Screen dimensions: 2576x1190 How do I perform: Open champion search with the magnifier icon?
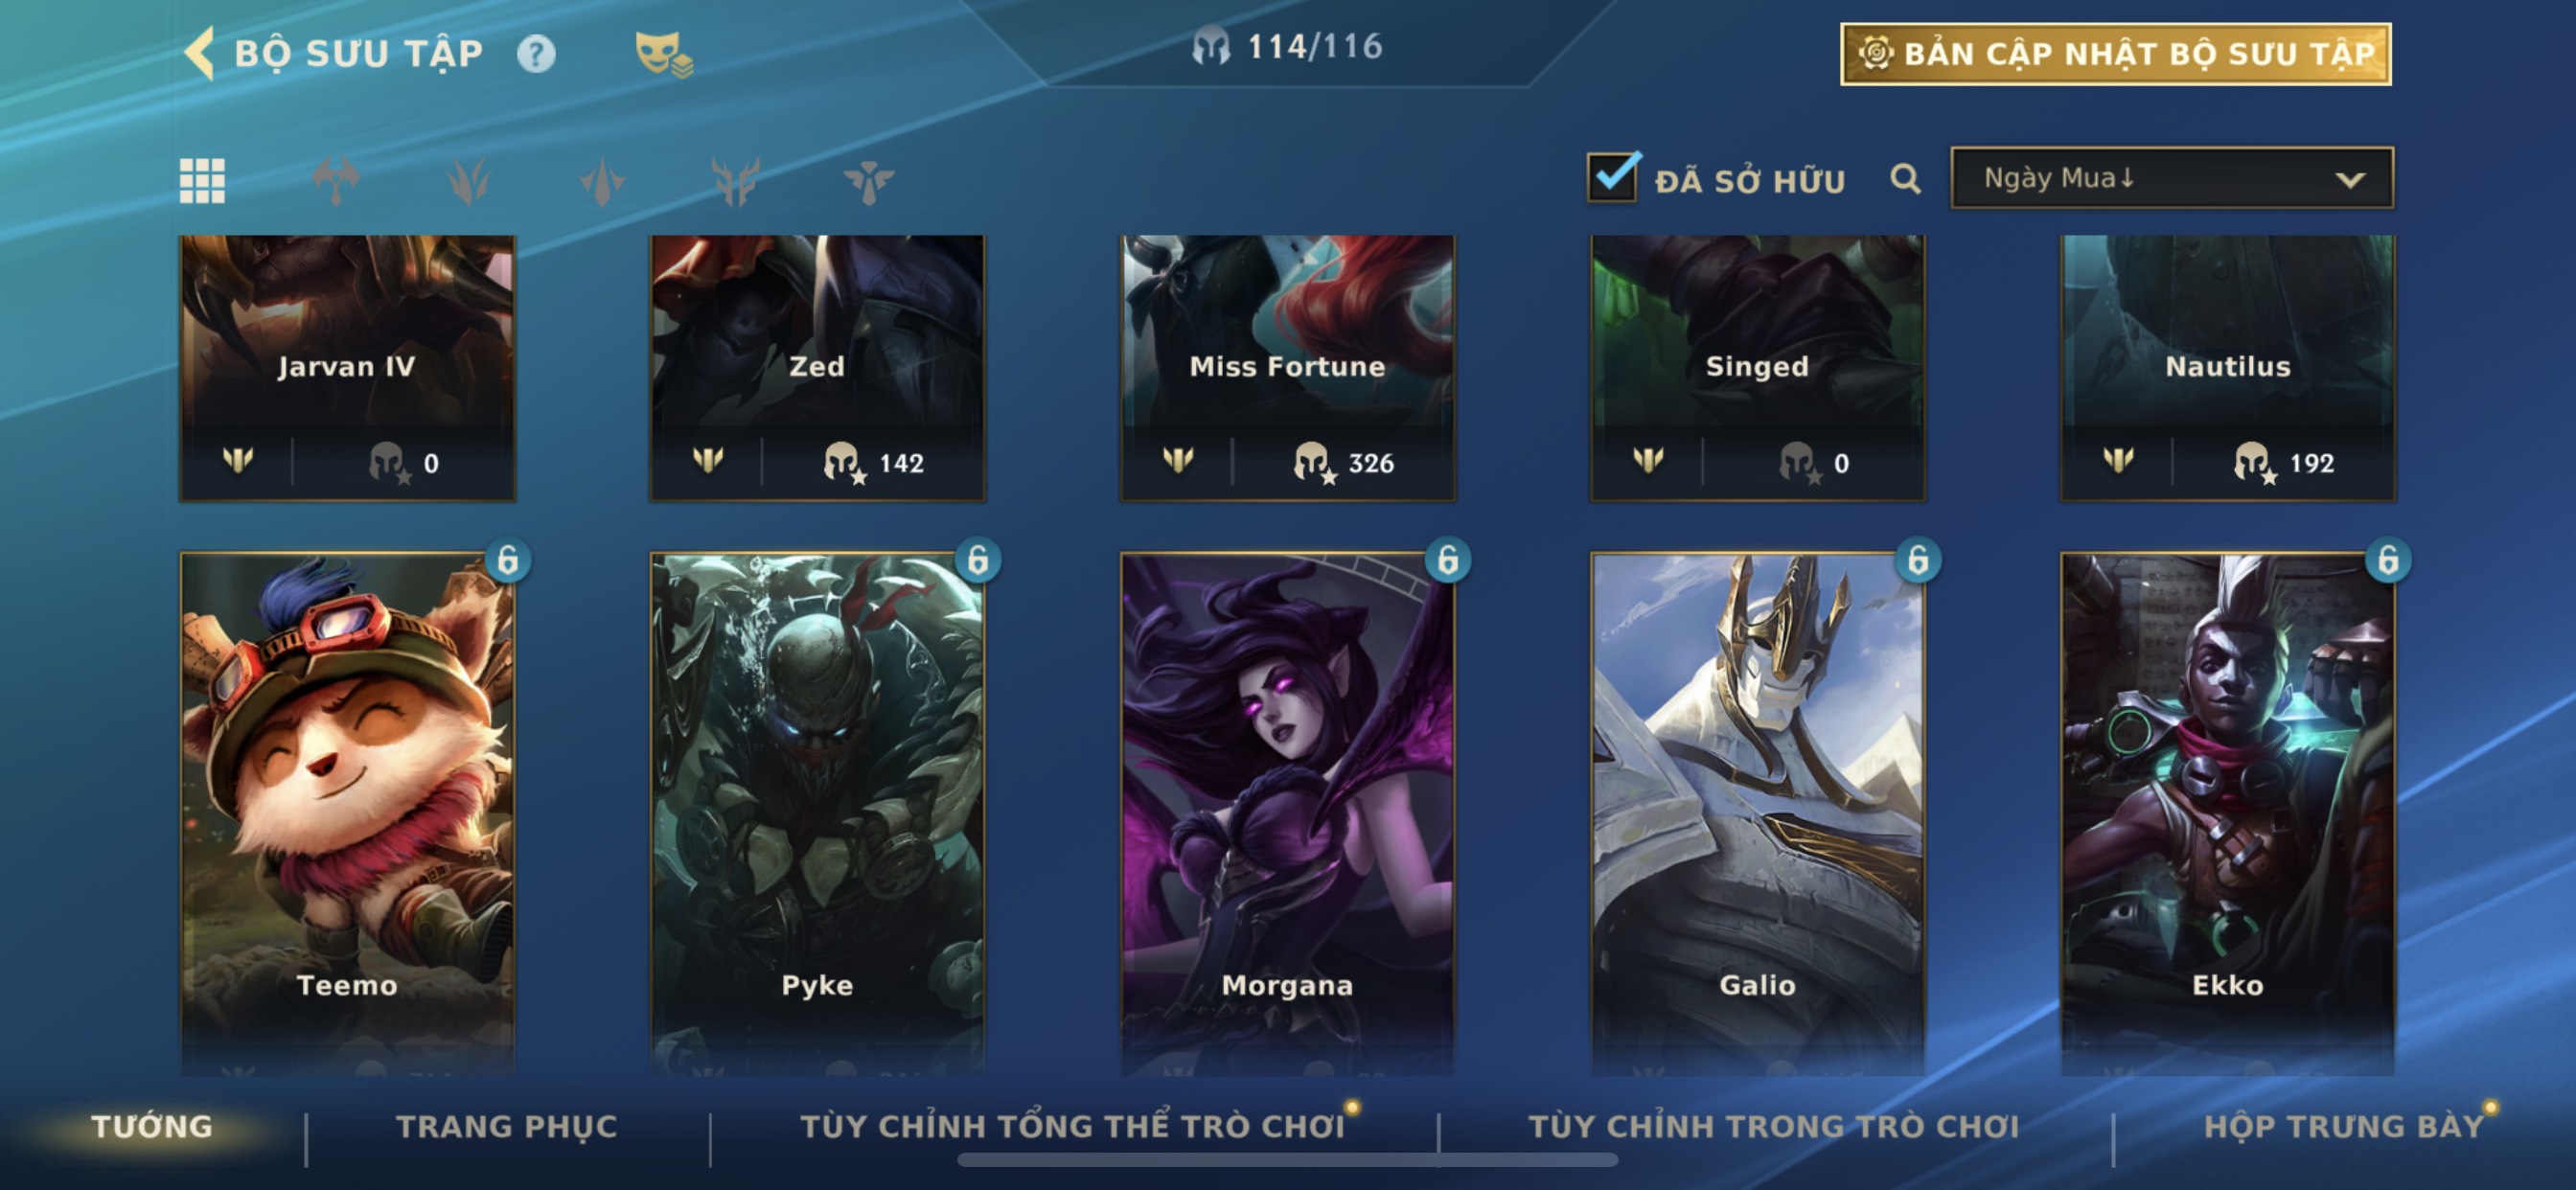(x=1905, y=179)
